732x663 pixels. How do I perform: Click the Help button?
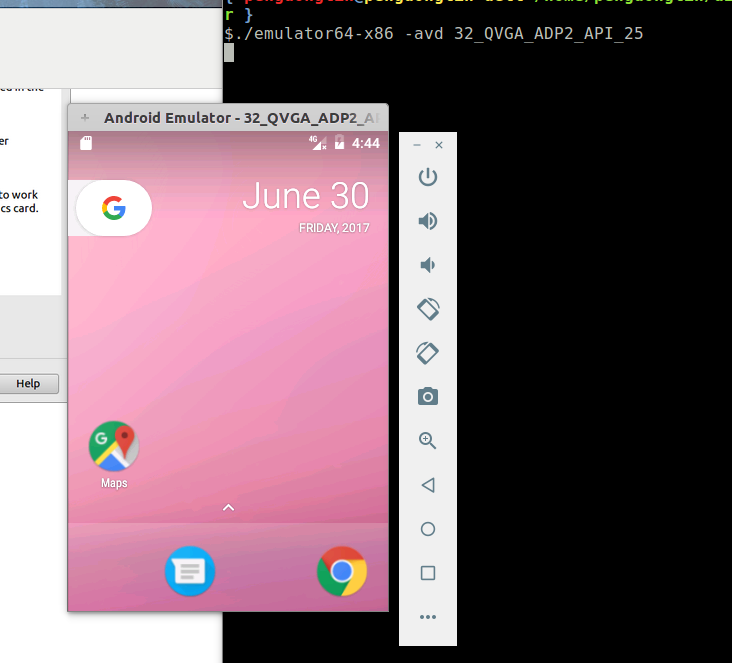coord(28,384)
